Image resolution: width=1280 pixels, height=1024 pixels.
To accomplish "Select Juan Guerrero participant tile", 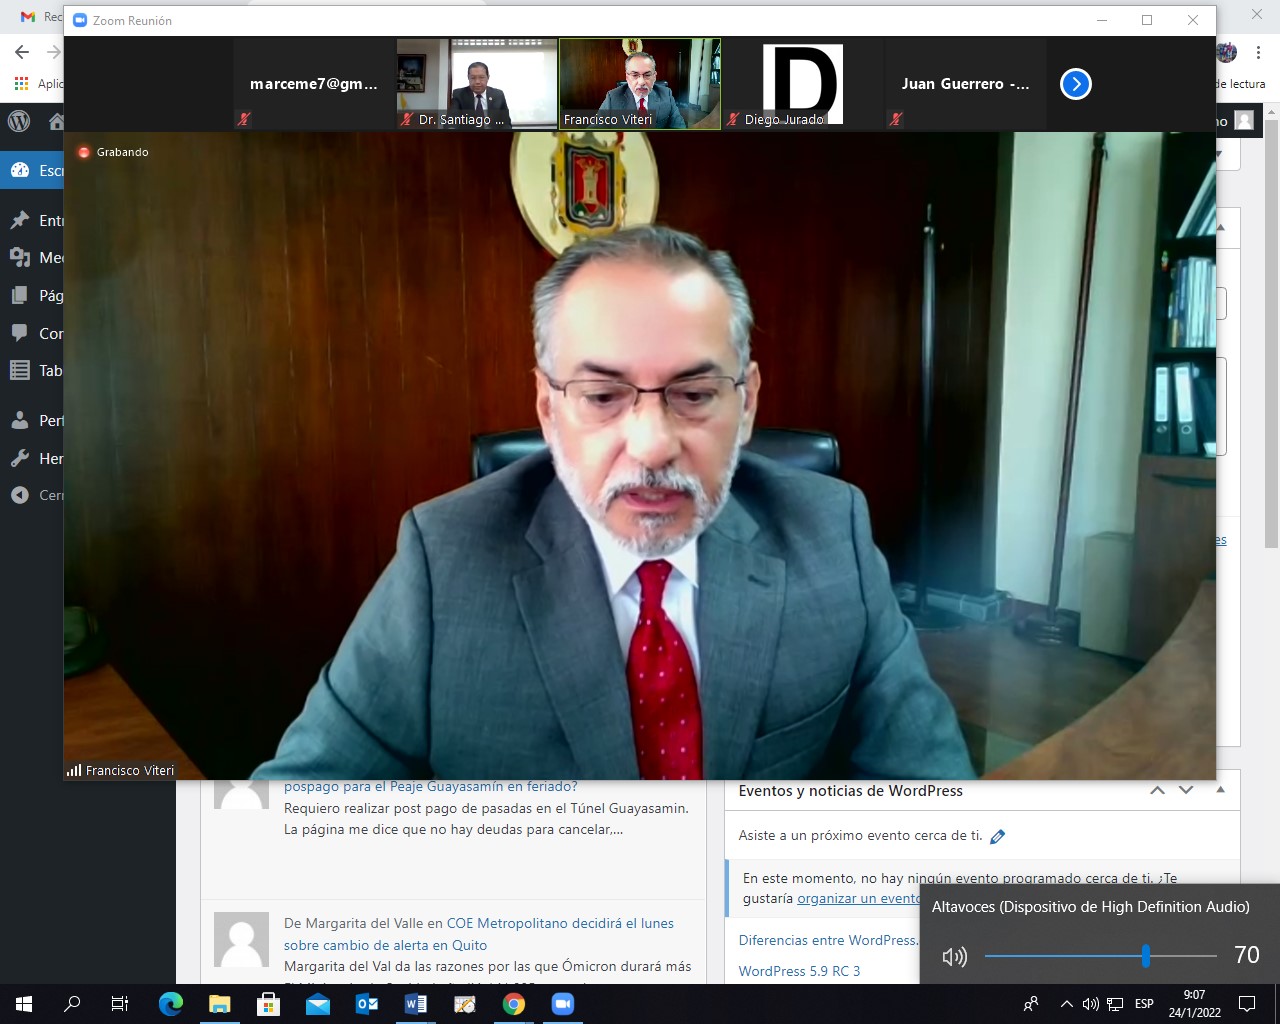I will click(966, 84).
